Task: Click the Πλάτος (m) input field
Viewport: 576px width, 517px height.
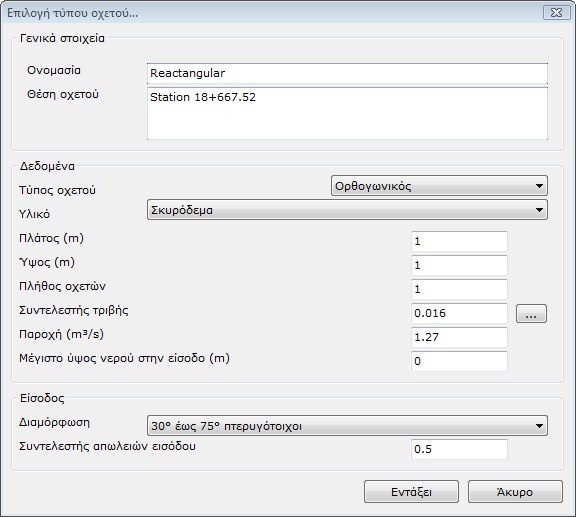Action: tap(459, 241)
